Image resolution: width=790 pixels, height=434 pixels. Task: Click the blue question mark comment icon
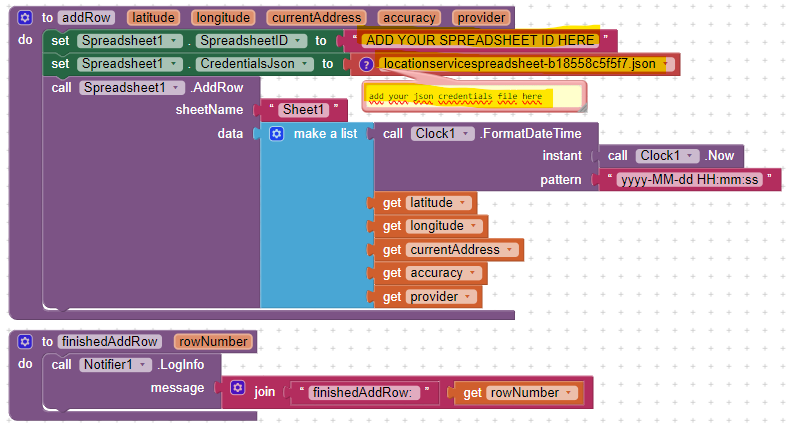(x=366, y=64)
